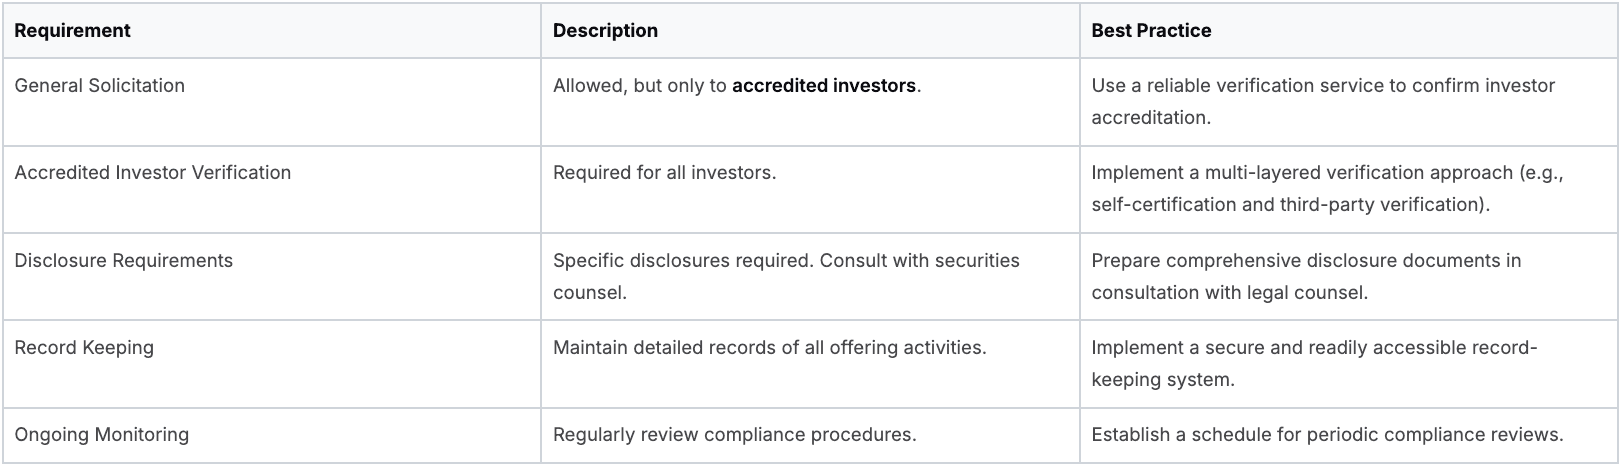The image size is (1622, 468).
Task: Select the Ongoing Monitoring cell
Action: pos(101,435)
